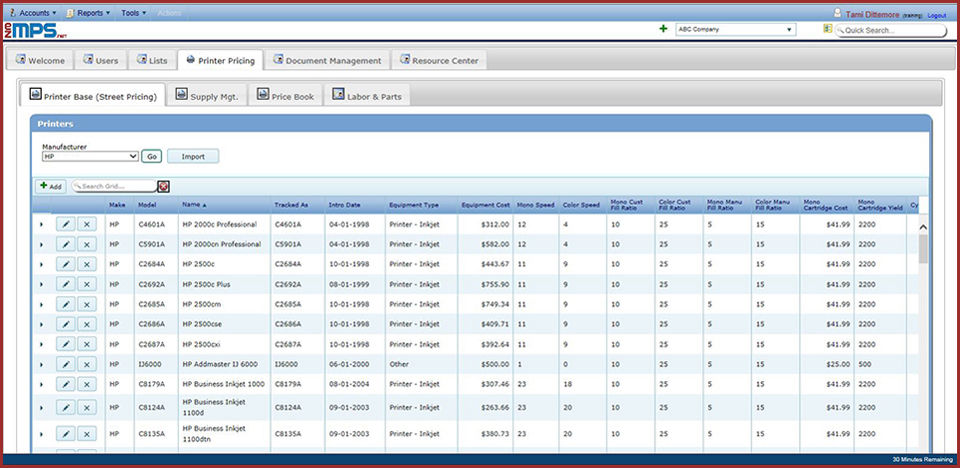Screen dimensions: 960x468
Task: Delete the HP 2000cn Professional row
Action: click(x=86, y=244)
